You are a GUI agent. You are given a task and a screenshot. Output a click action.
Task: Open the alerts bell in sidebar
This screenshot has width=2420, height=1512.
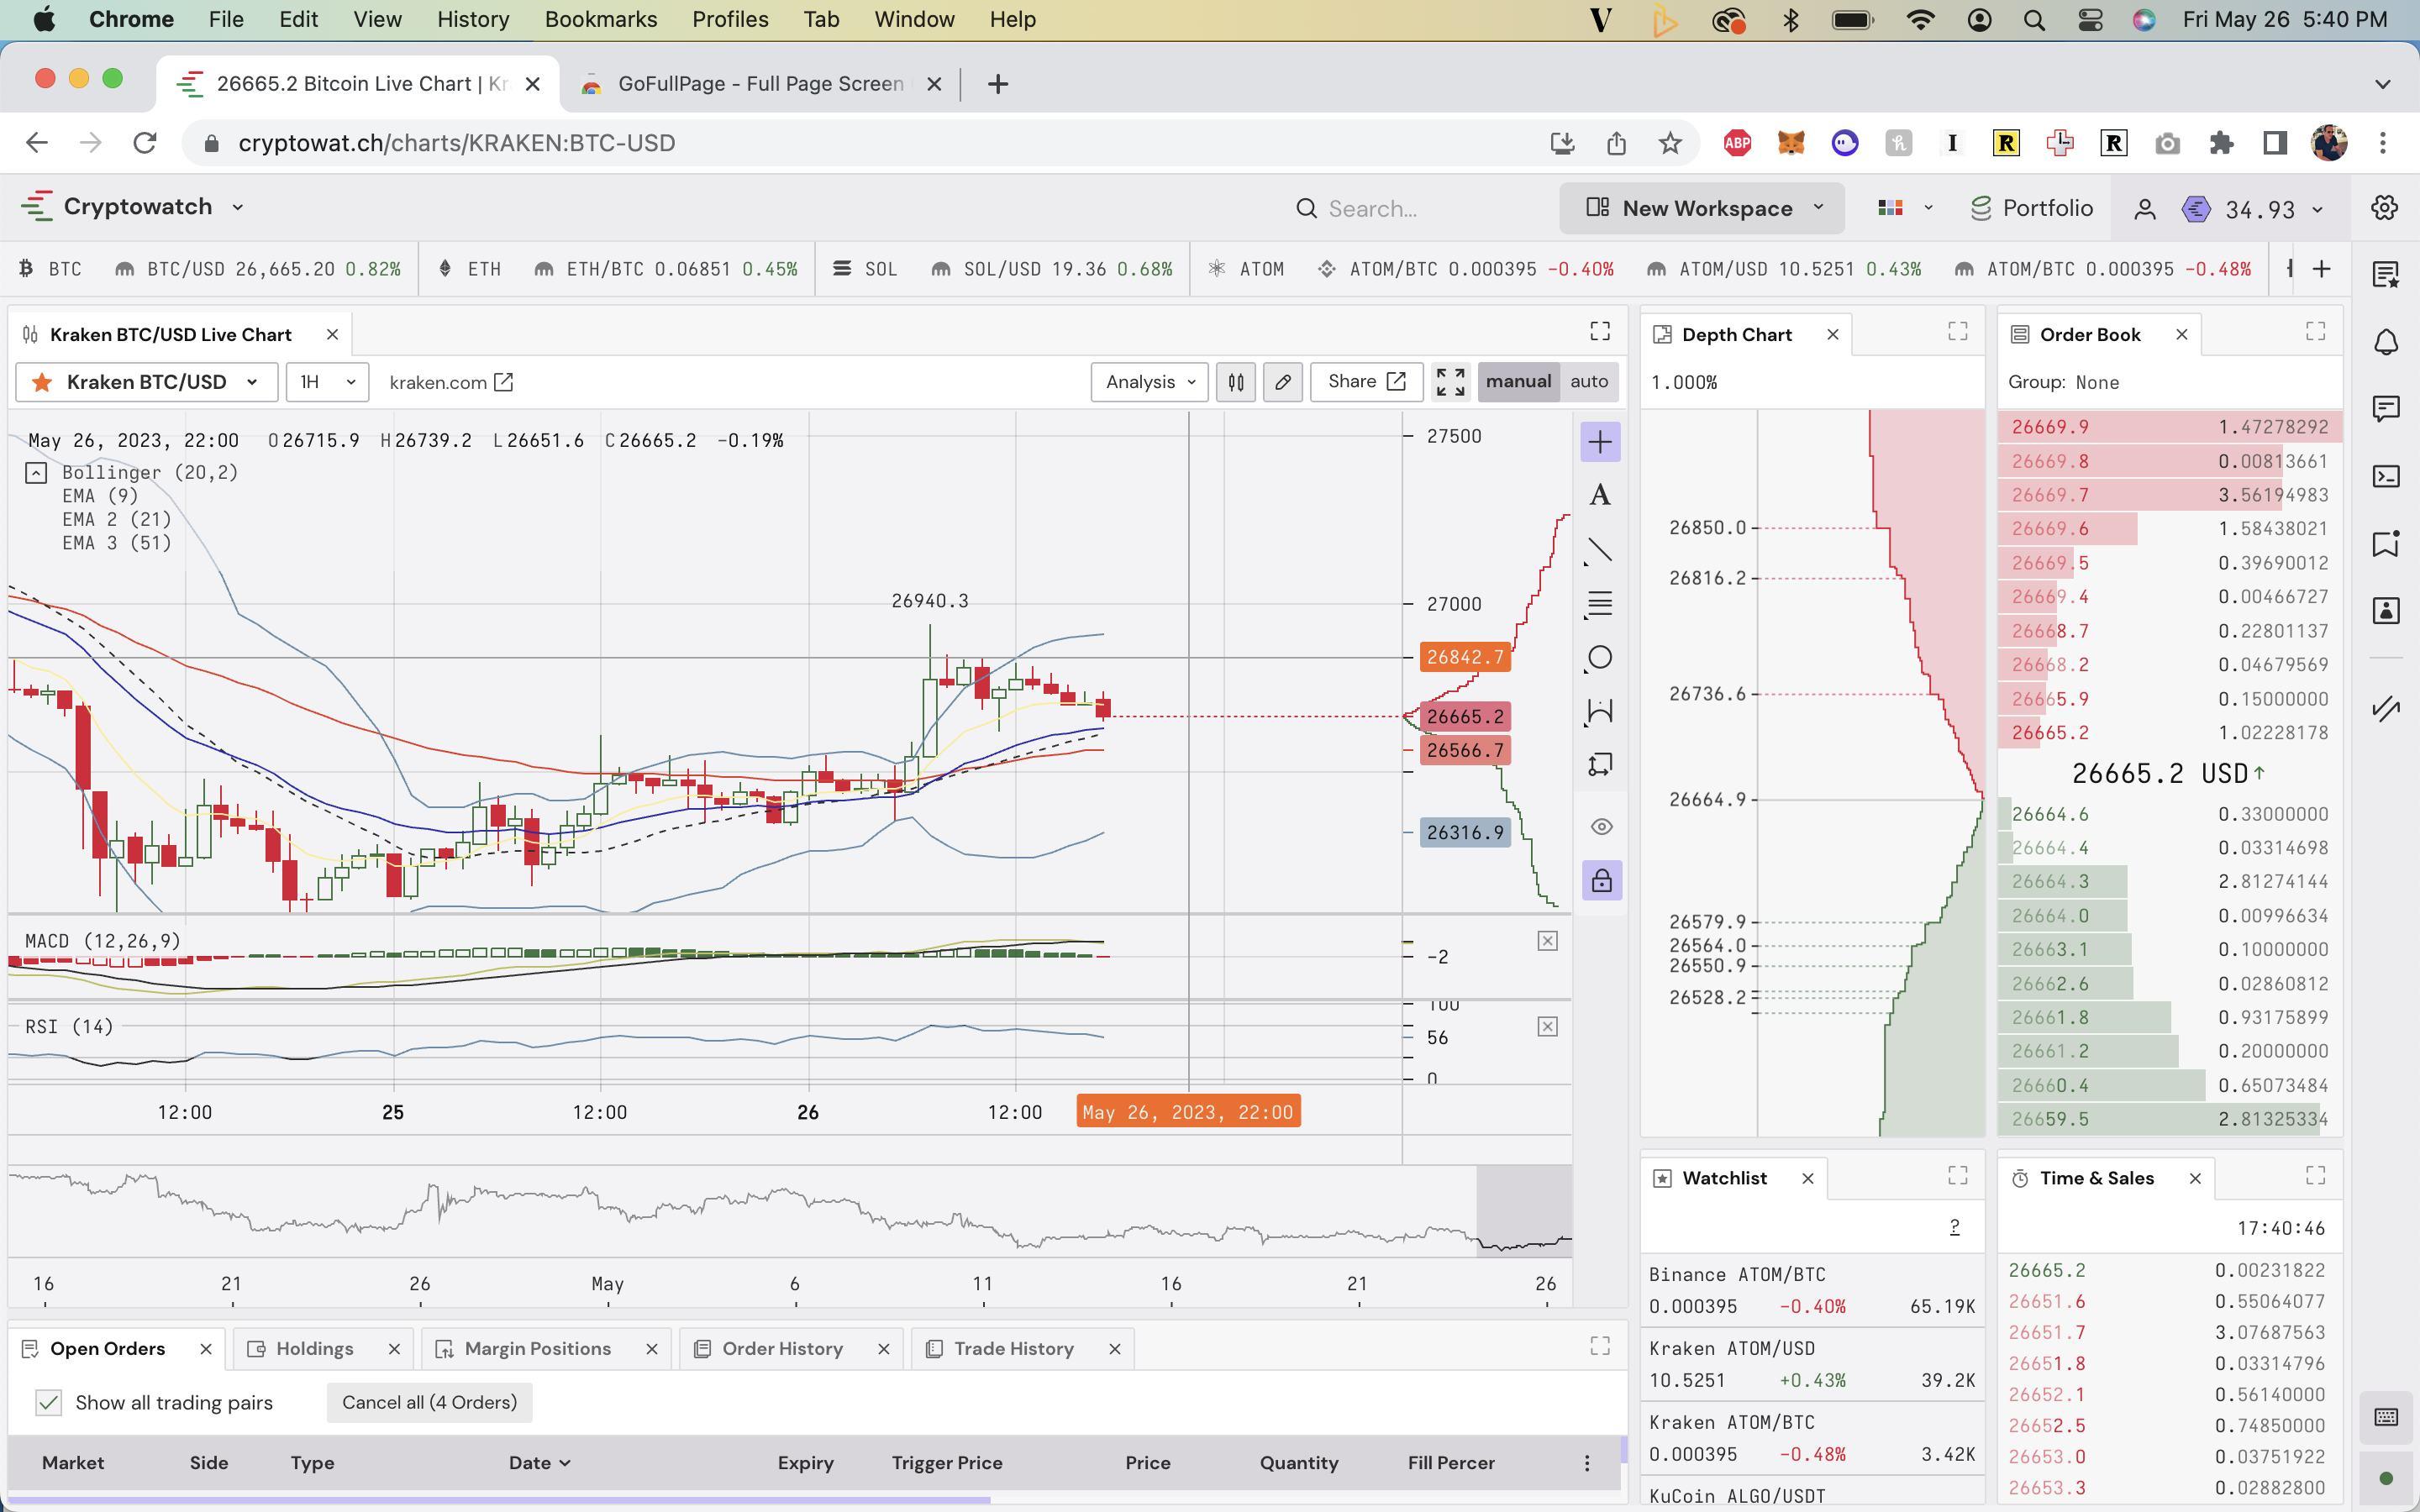coord(2386,342)
